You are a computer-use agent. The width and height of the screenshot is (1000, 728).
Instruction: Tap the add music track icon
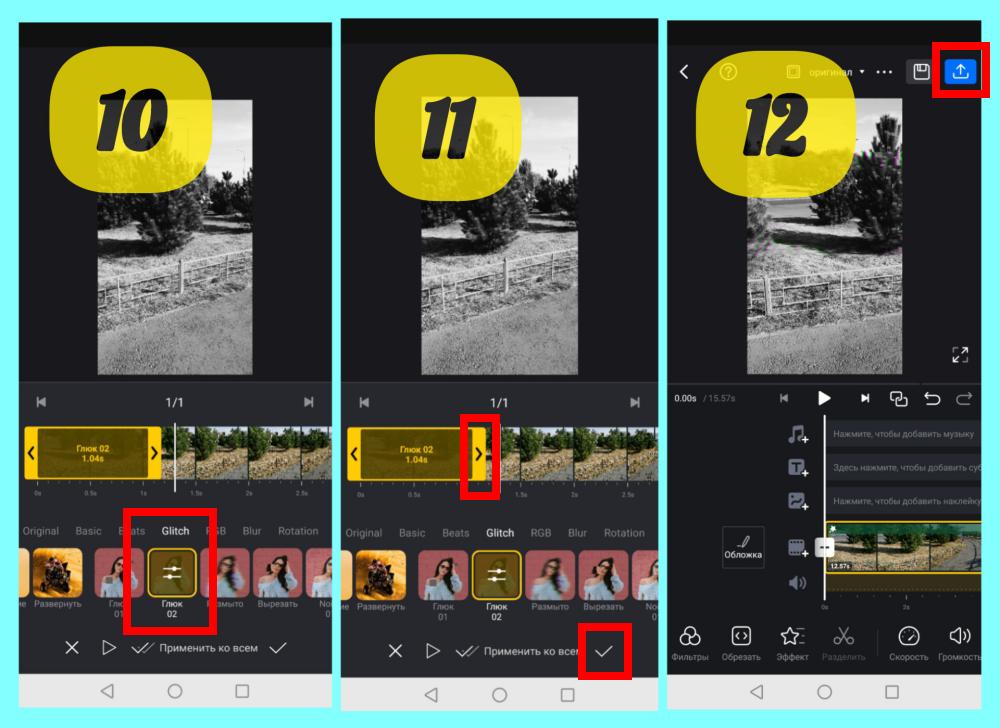tap(797, 435)
